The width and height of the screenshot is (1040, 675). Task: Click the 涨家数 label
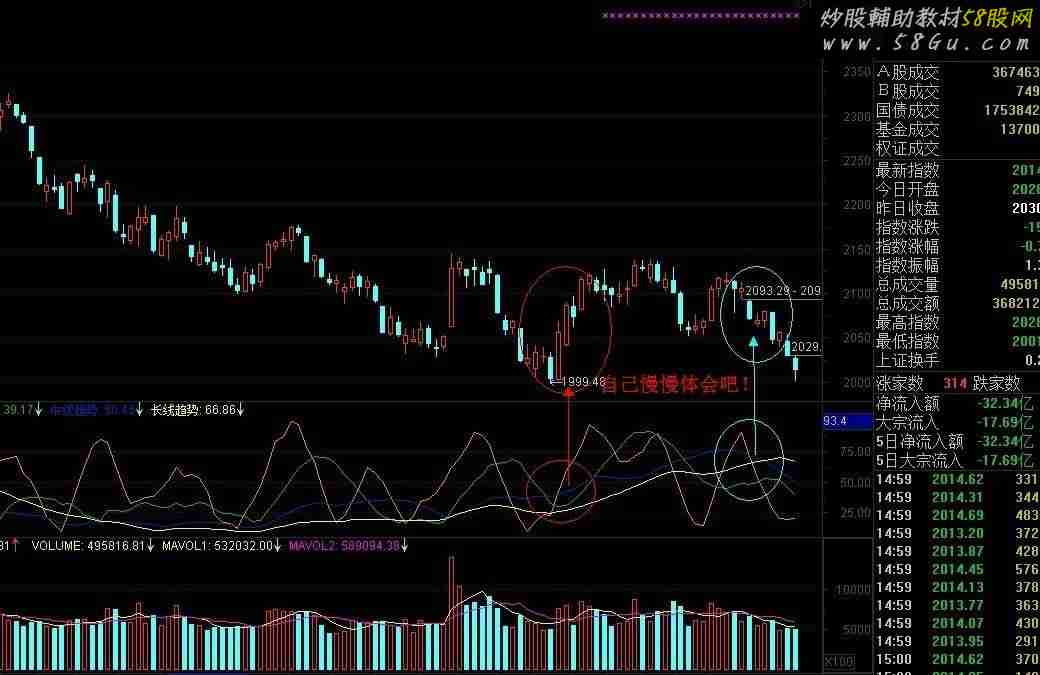[x=900, y=383]
